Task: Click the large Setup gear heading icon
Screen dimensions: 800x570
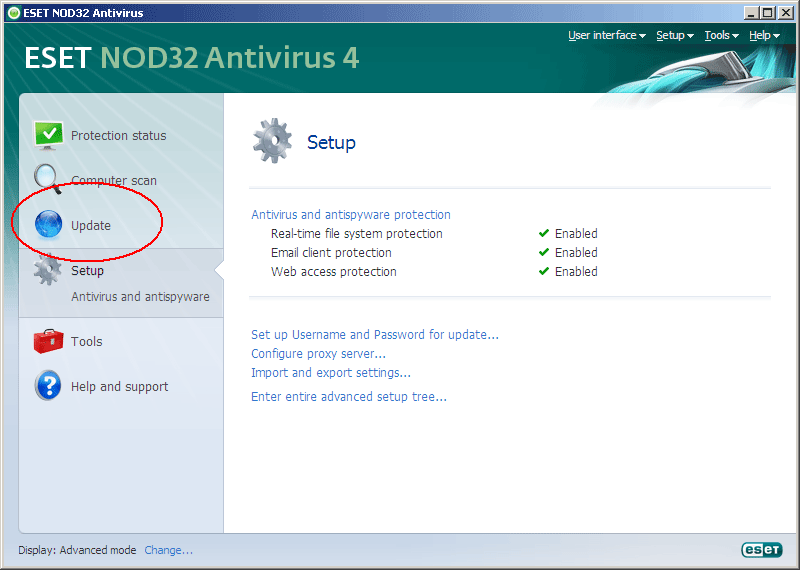Action: click(272, 141)
